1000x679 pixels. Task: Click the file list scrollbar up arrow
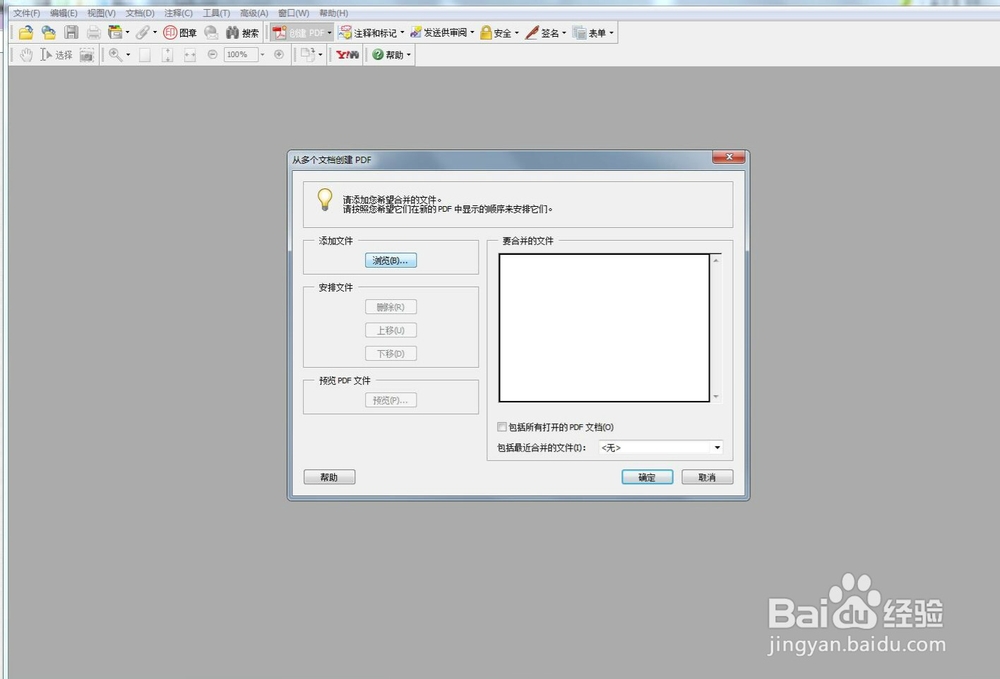click(x=716, y=260)
